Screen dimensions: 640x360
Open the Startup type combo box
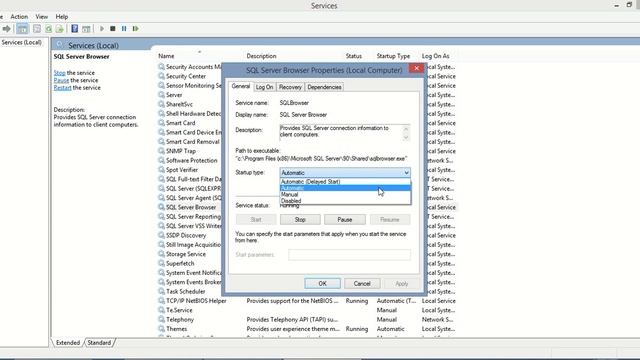(x=345, y=173)
